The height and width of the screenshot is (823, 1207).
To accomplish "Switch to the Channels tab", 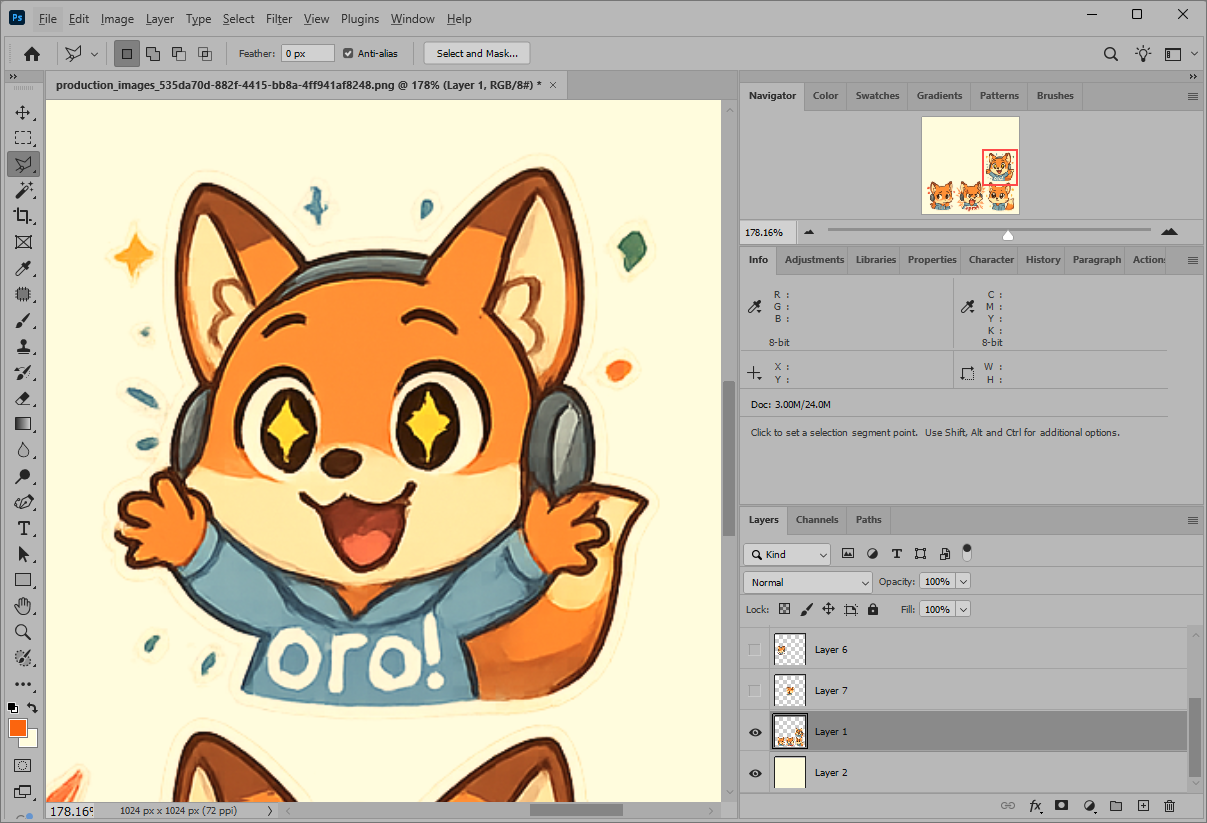I will click(x=816, y=520).
